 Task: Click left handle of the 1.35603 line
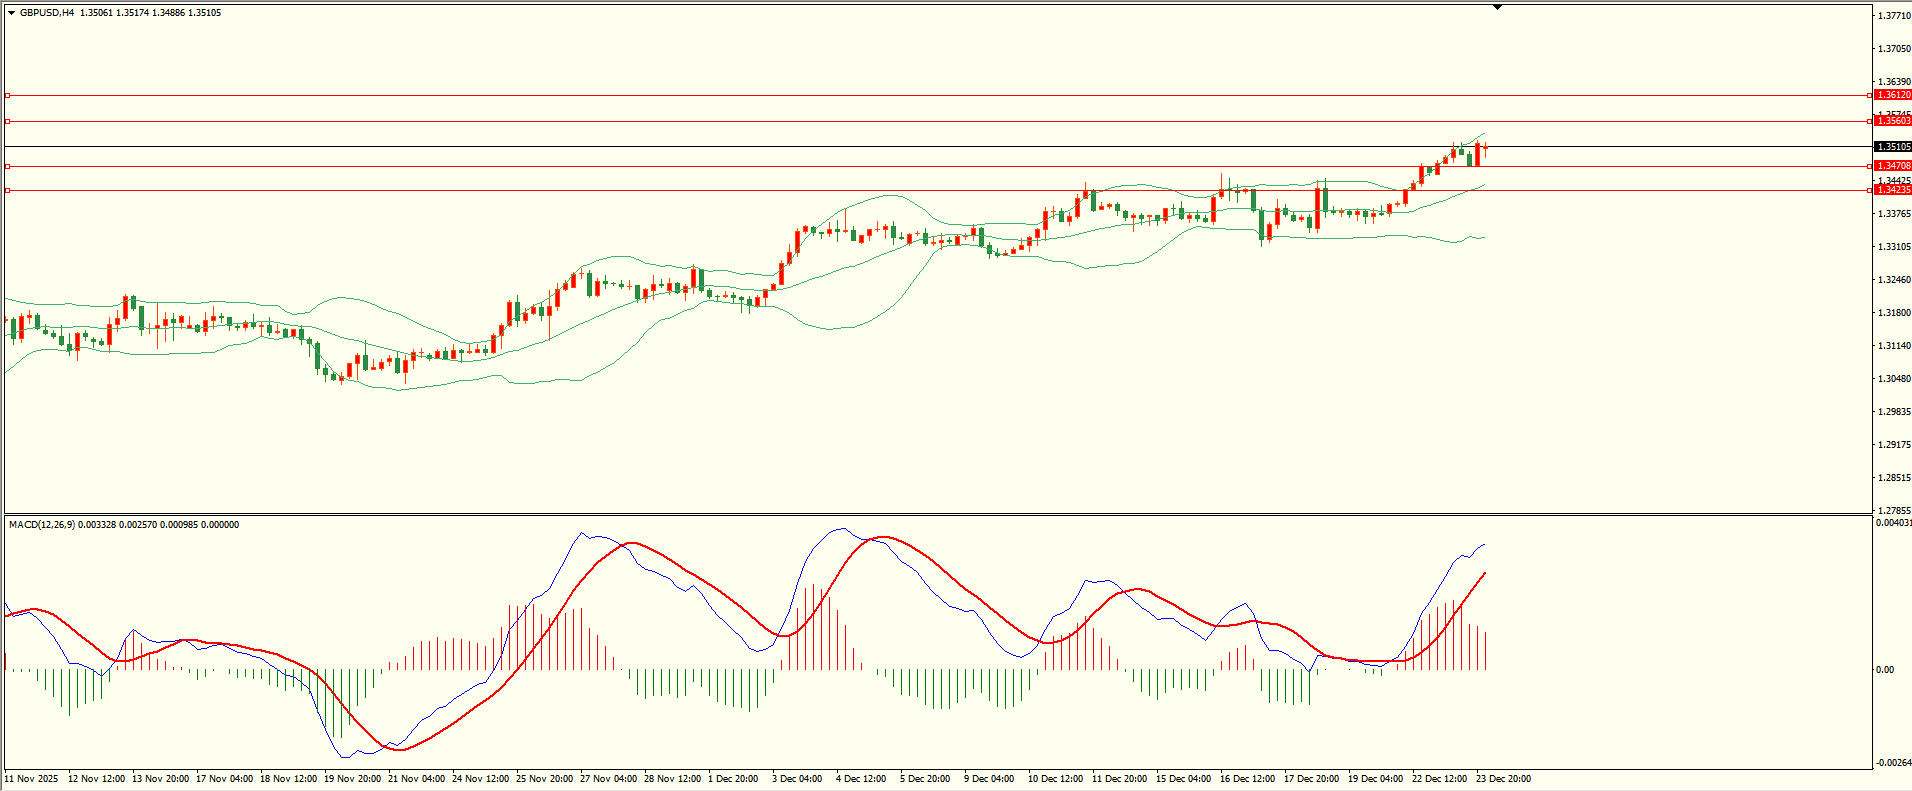click(8, 121)
